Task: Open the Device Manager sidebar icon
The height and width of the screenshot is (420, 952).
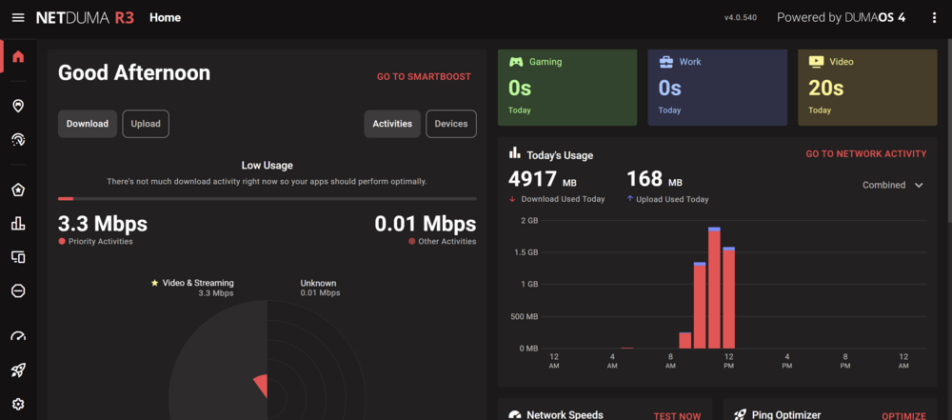Action: point(18,257)
